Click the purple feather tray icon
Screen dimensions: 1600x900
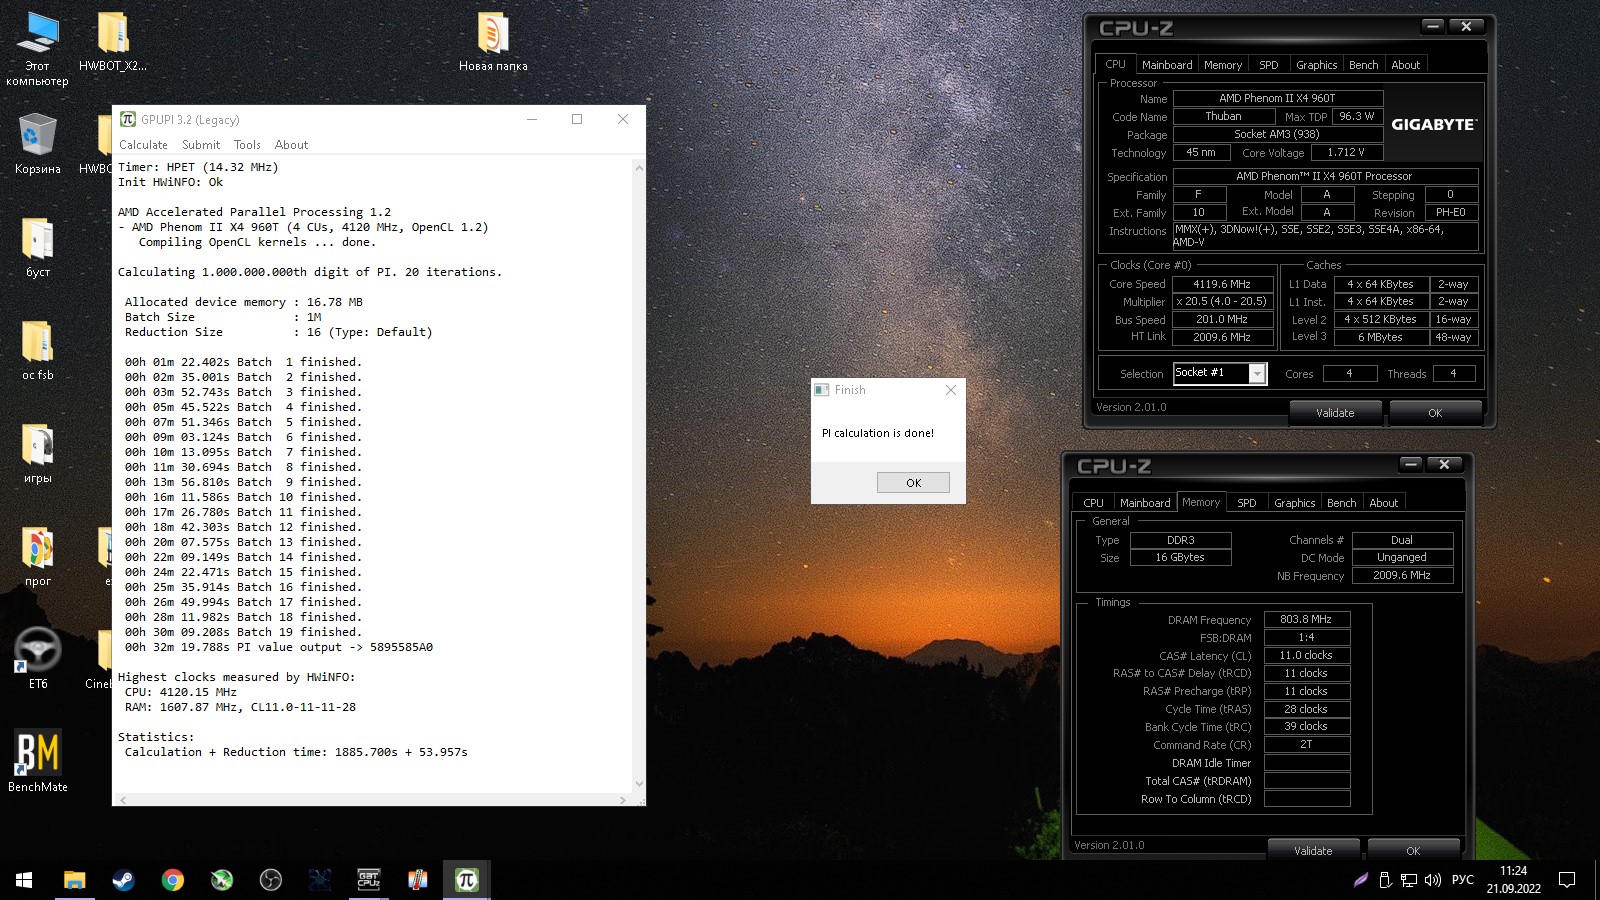(1361, 880)
